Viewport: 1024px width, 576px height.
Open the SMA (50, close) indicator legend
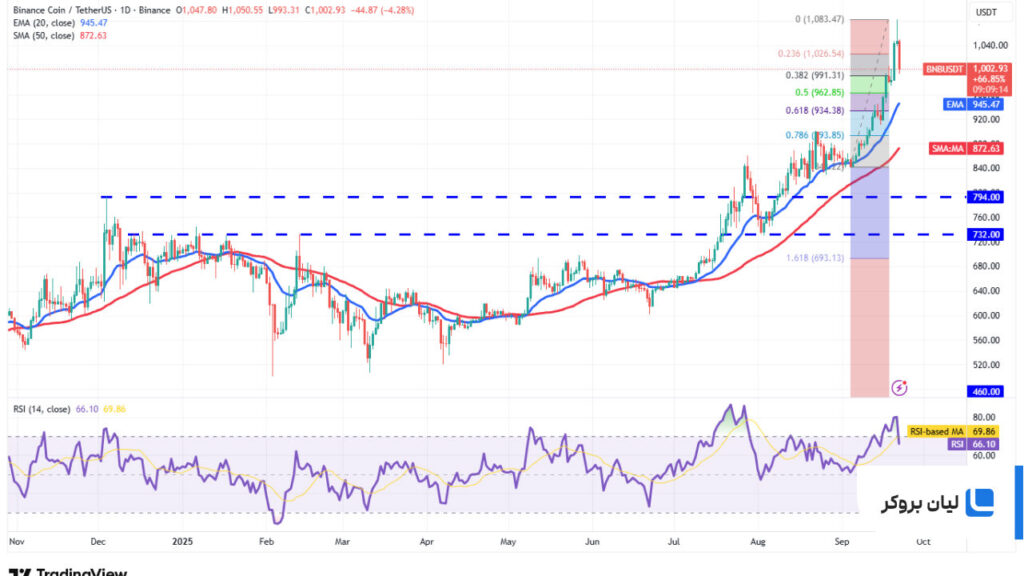[x=44, y=36]
